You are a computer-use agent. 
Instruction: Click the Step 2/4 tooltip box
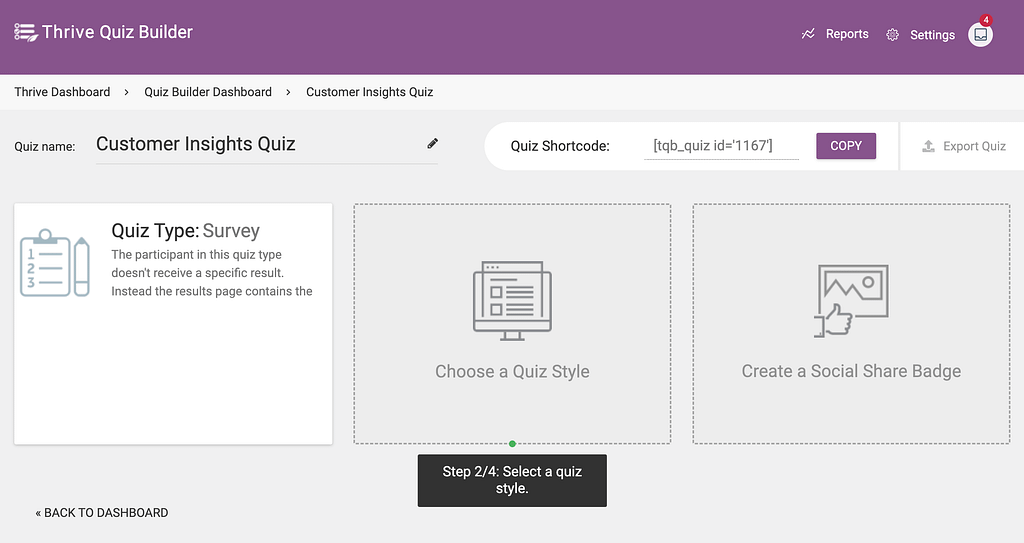coord(512,480)
